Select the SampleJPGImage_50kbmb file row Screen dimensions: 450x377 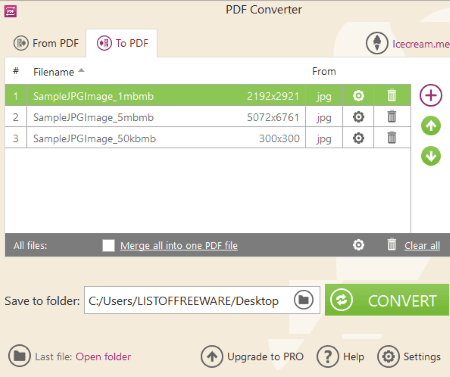click(x=208, y=138)
